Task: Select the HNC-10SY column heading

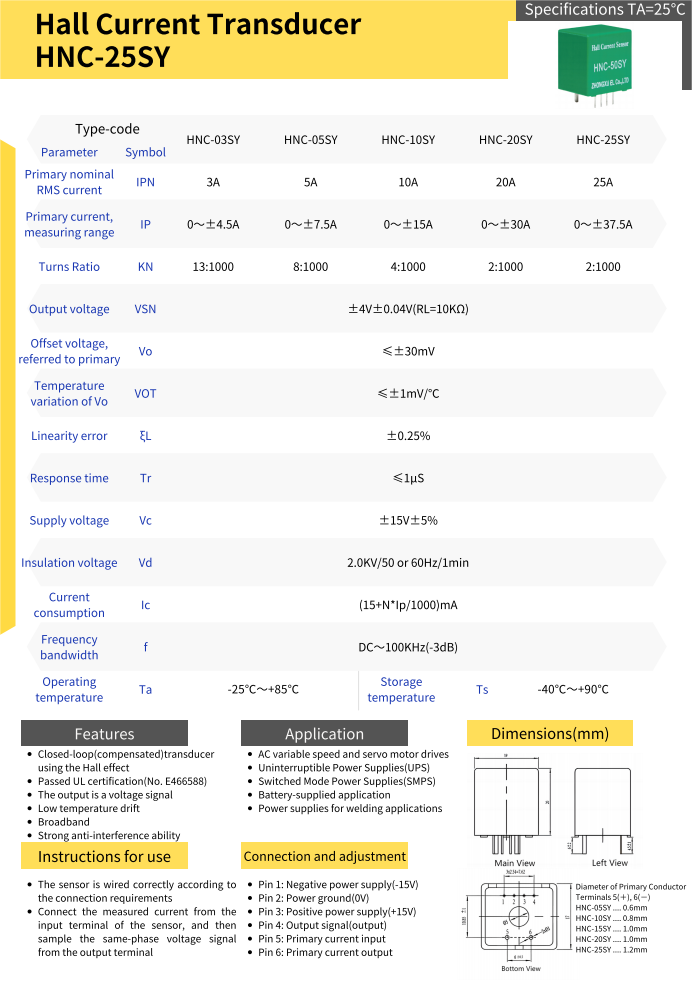Action: pos(408,140)
